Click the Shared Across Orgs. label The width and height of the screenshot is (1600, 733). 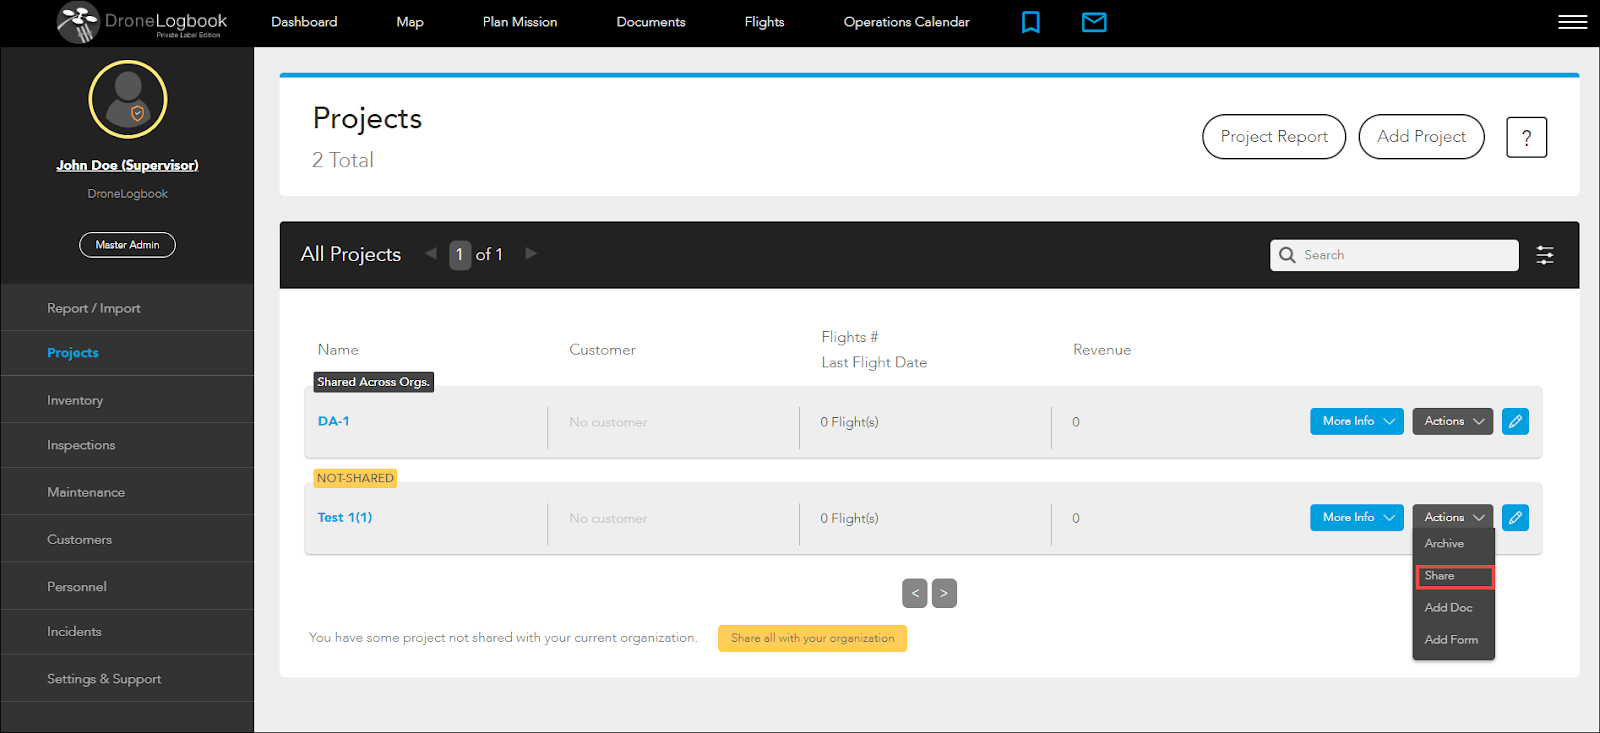[x=373, y=382]
